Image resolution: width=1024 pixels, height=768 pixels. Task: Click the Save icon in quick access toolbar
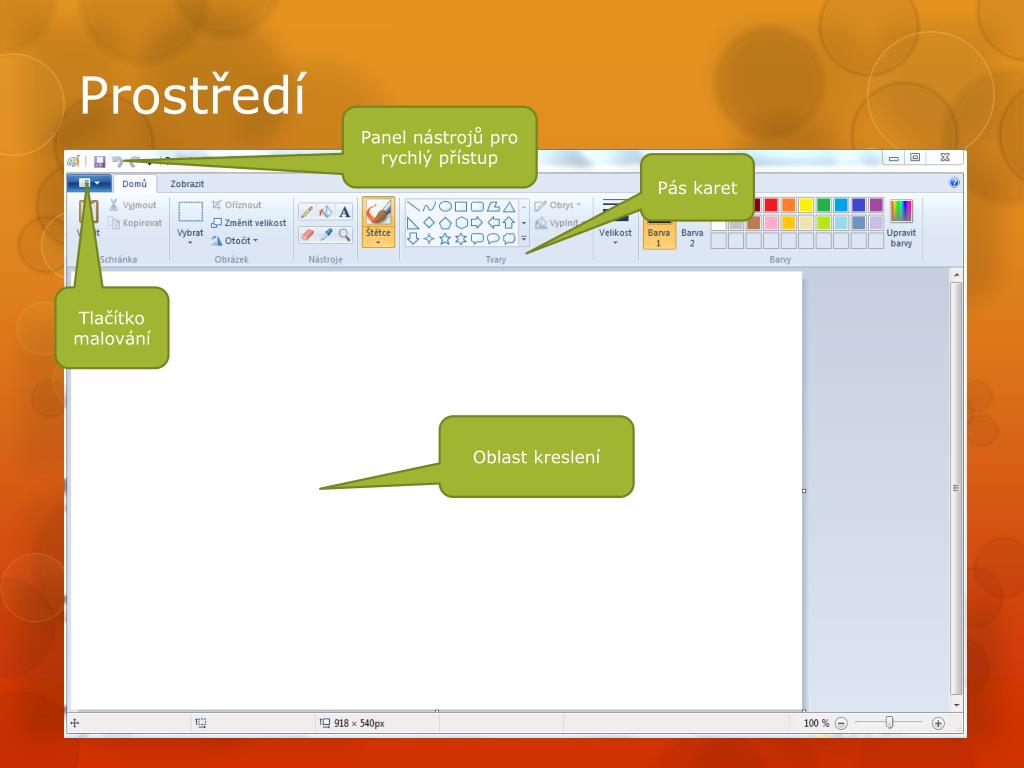pos(100,161)
